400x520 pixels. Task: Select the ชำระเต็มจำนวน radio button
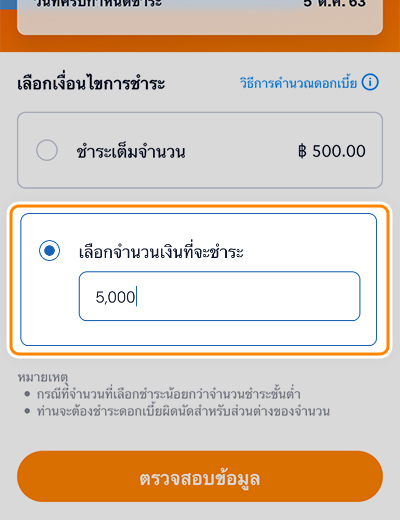point(47,150)
